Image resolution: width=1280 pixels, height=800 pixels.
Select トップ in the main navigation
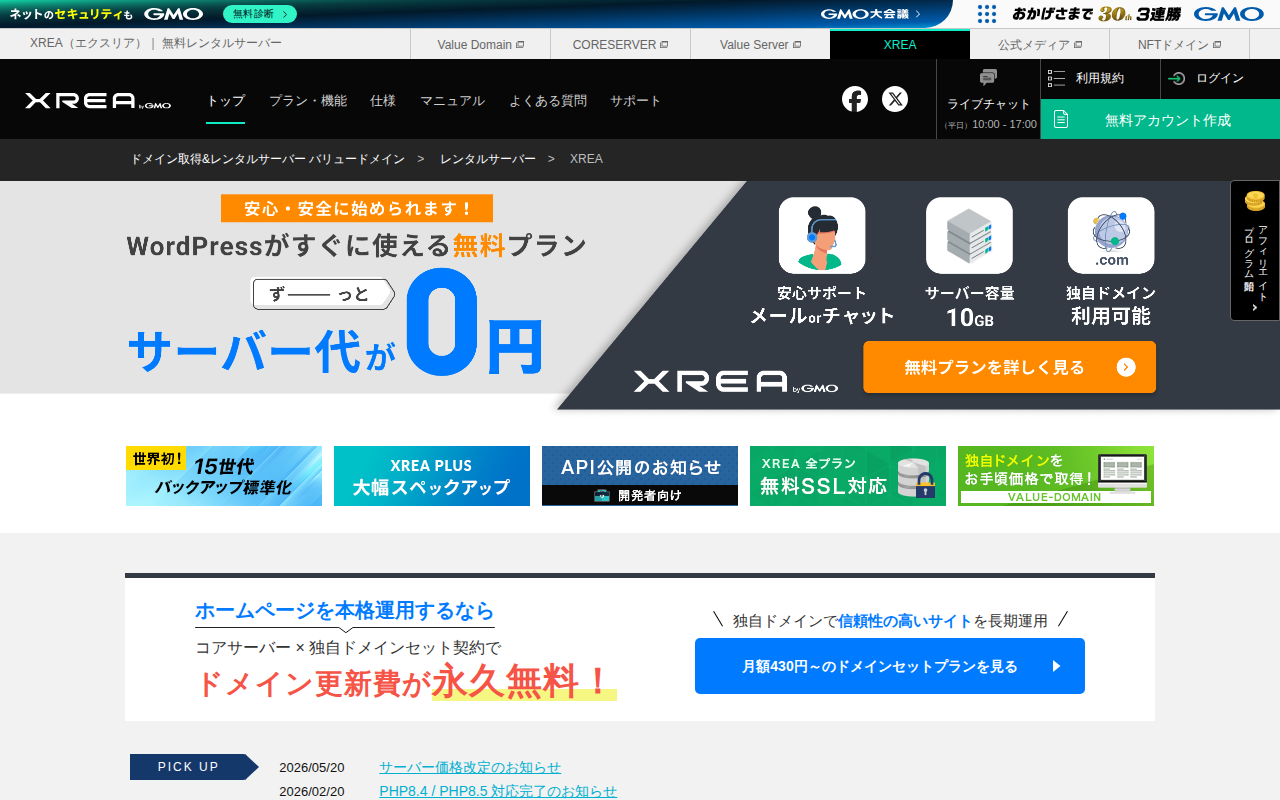[226, 101]
